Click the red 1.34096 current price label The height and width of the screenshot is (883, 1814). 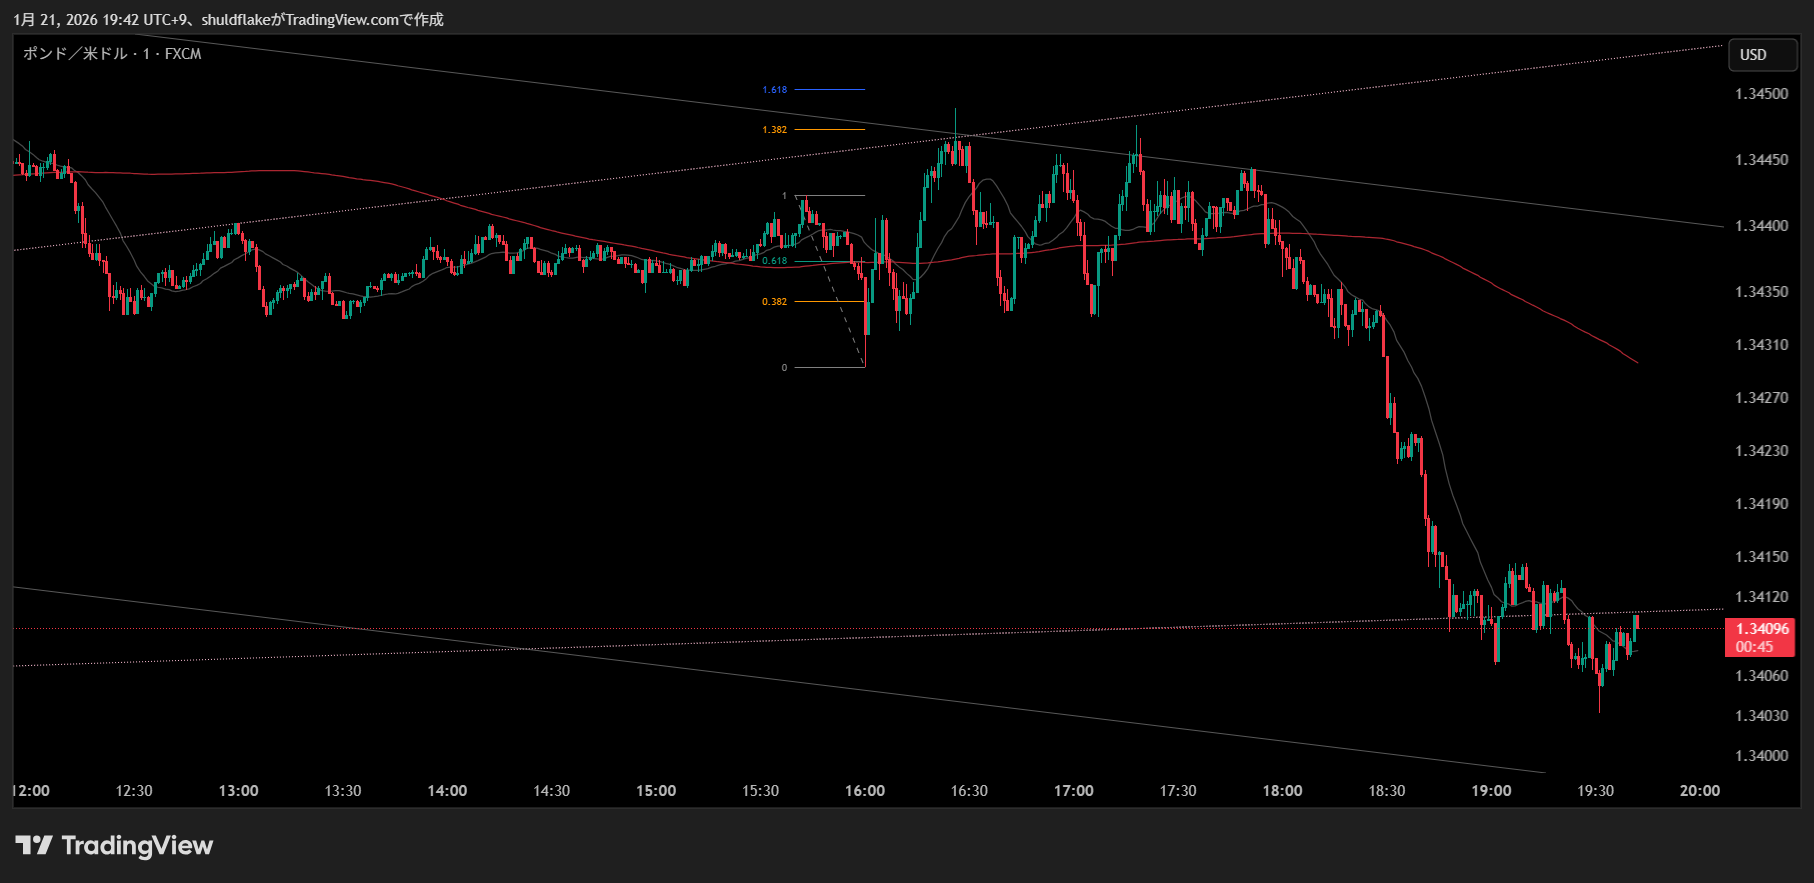tap(1761, 629)
